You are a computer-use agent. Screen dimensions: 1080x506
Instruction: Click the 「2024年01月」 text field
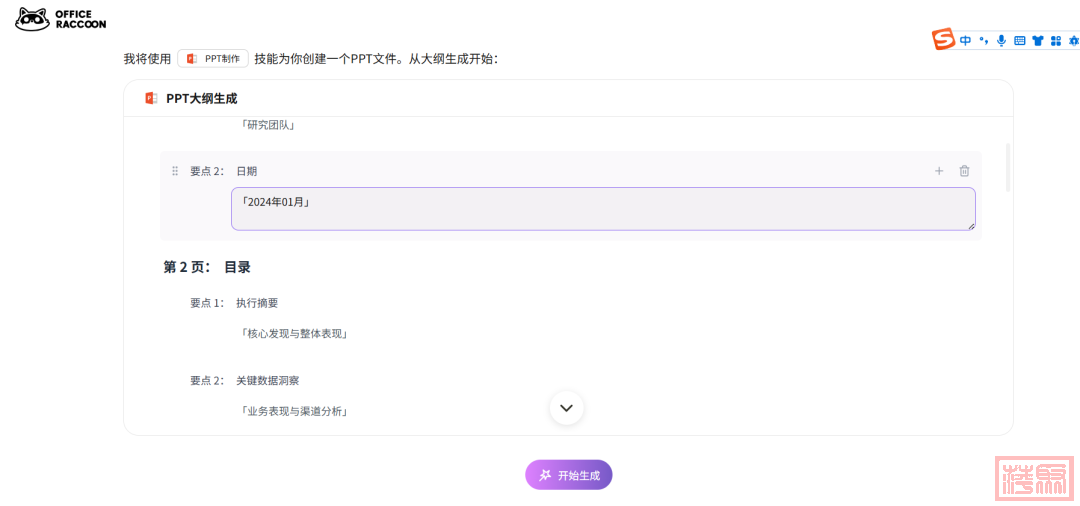[602, 209]
